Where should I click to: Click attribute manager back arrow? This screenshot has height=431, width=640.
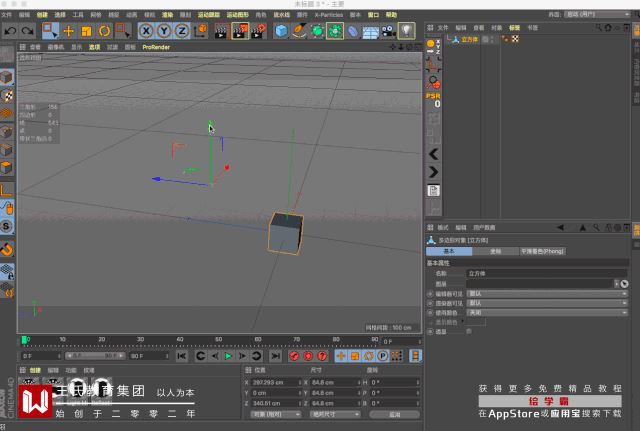click(560, 228)
